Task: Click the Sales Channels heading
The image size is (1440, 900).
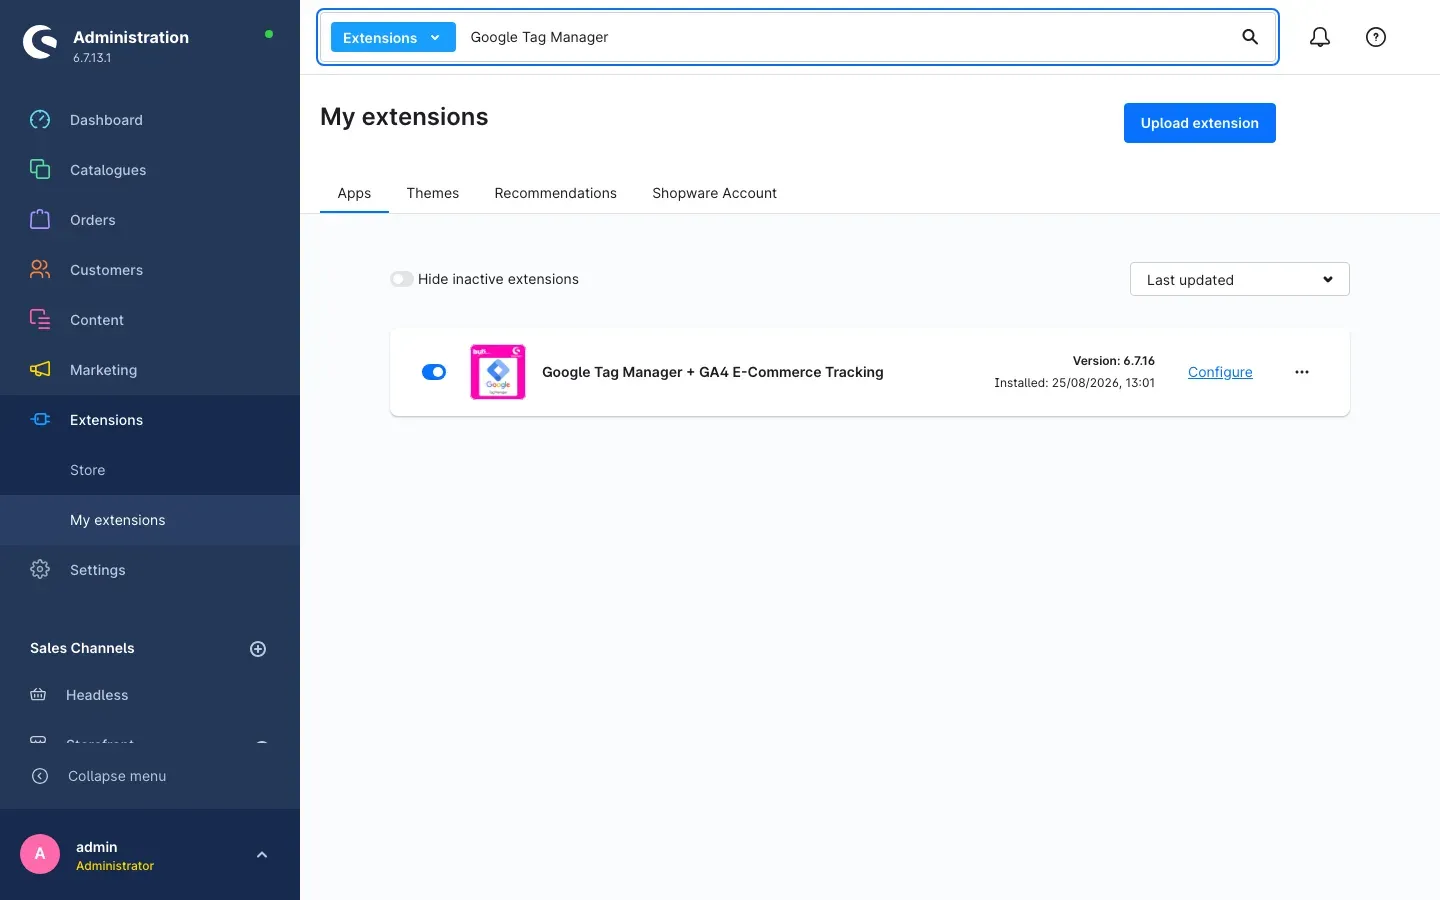Action: point(82,648)
